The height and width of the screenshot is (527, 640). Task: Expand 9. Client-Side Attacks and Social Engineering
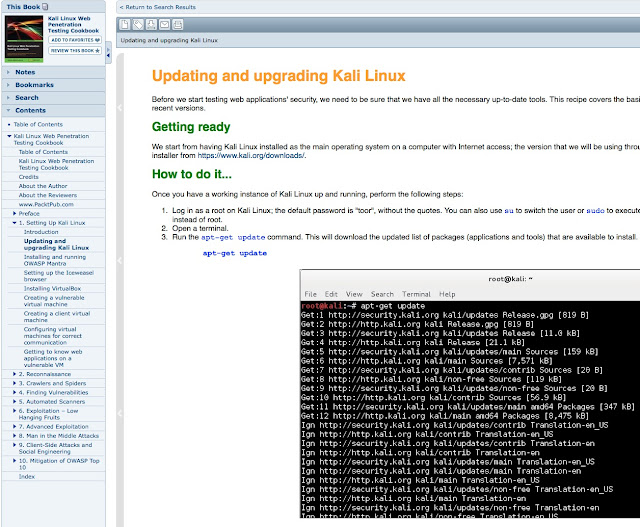14,445
